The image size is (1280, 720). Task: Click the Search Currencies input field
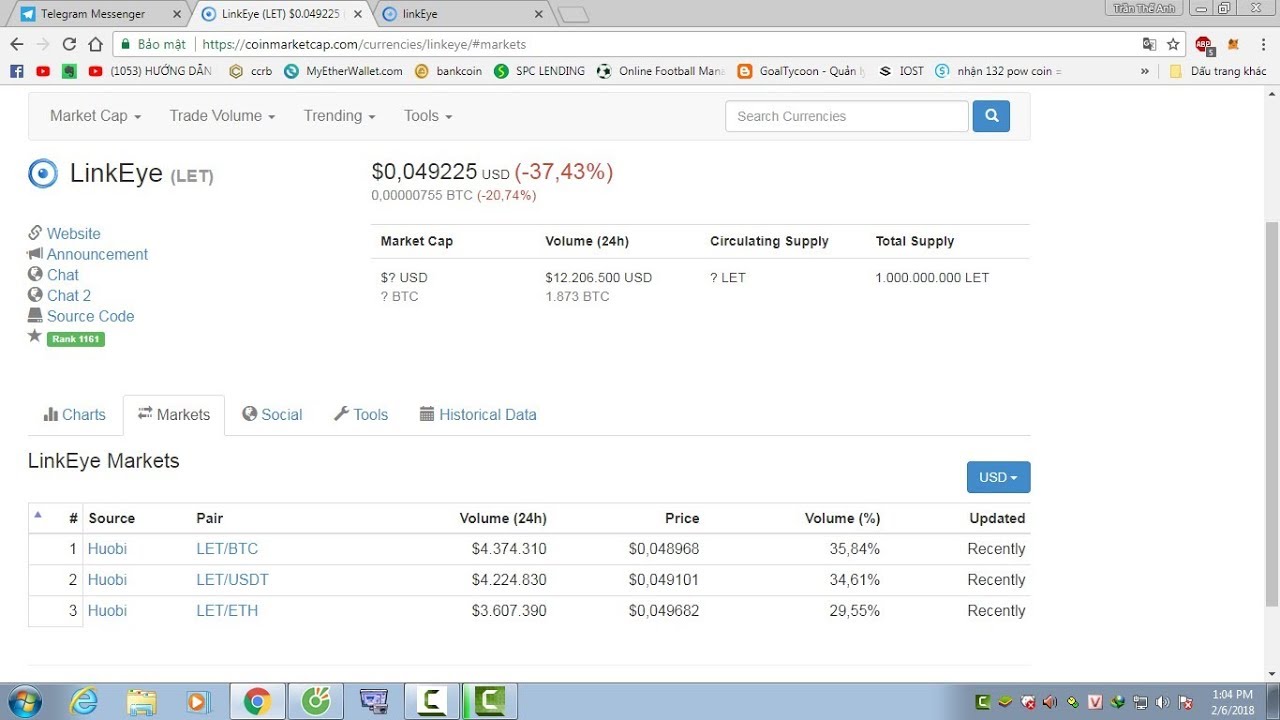(847, 116)
